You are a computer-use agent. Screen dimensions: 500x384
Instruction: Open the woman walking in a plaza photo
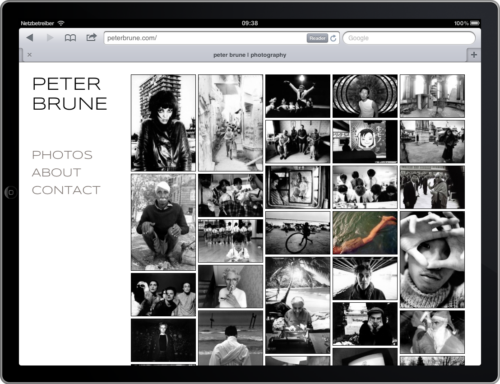click(x=432, y=142)
